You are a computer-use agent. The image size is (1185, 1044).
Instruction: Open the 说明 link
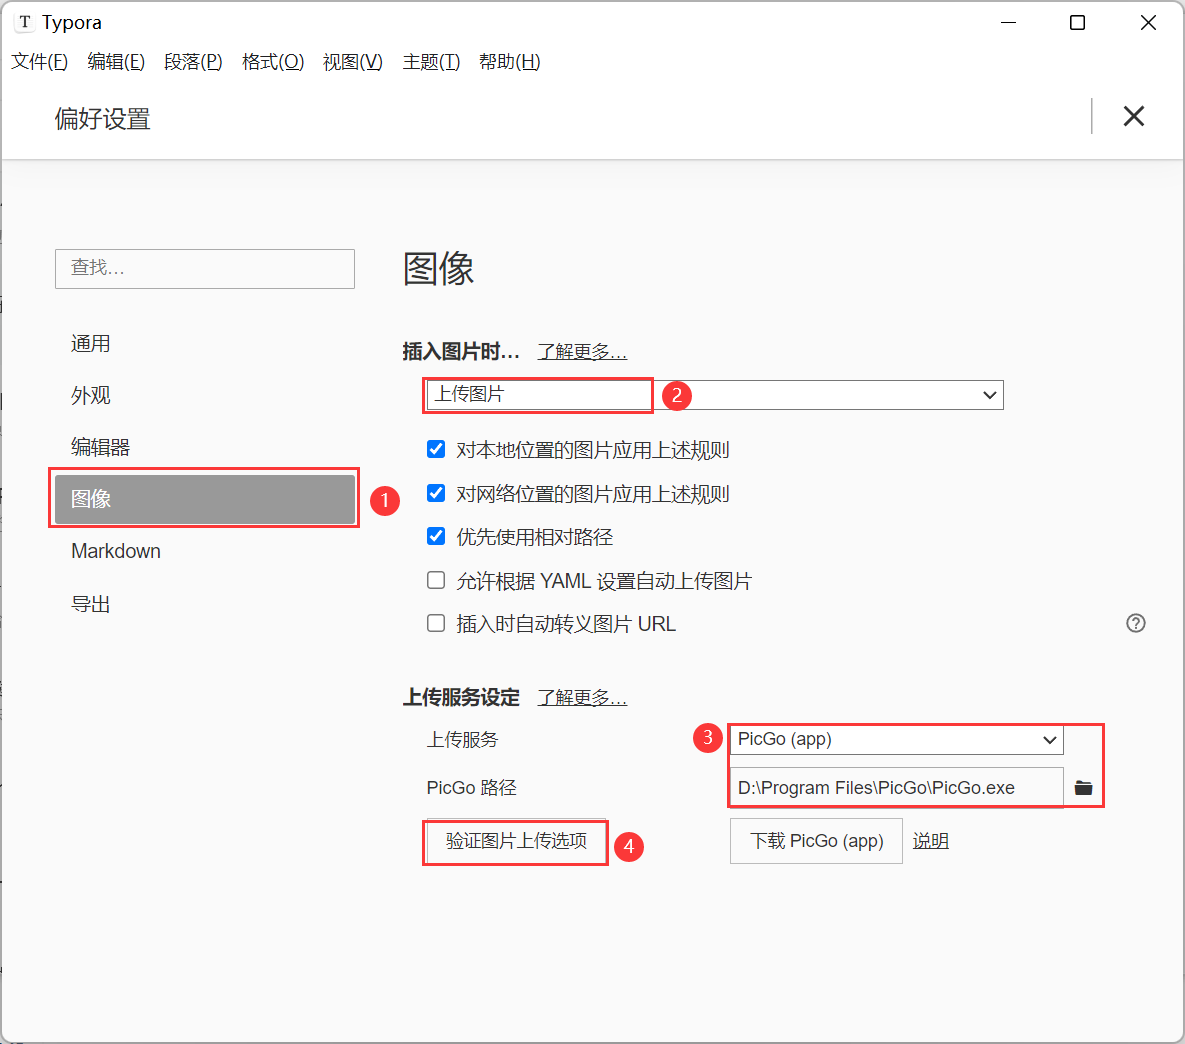coord(930,841)
